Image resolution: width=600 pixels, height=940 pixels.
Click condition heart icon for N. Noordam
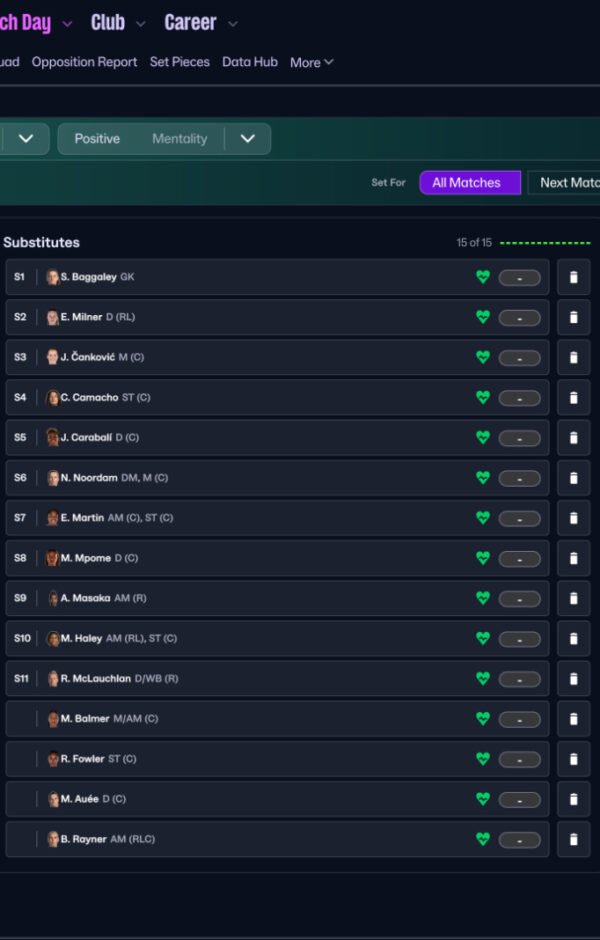tap(483, 478)
